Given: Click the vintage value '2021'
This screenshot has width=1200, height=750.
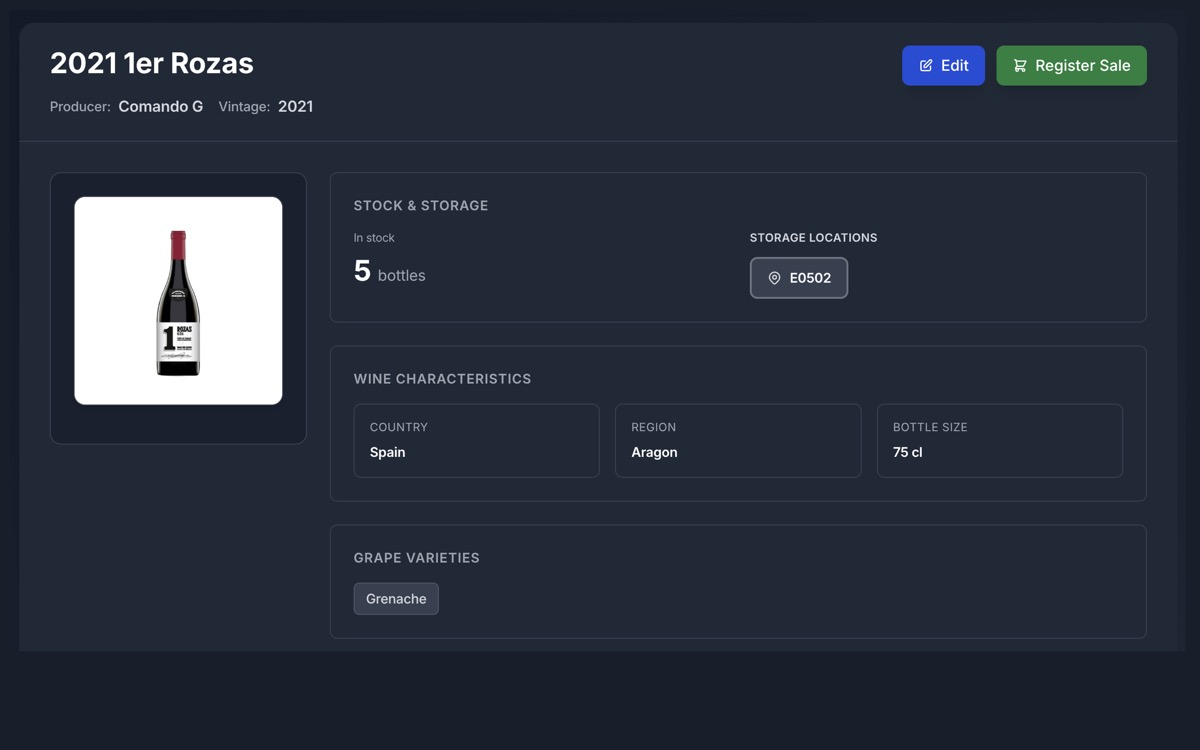Looking at the screenshot, I should [295, 106].
